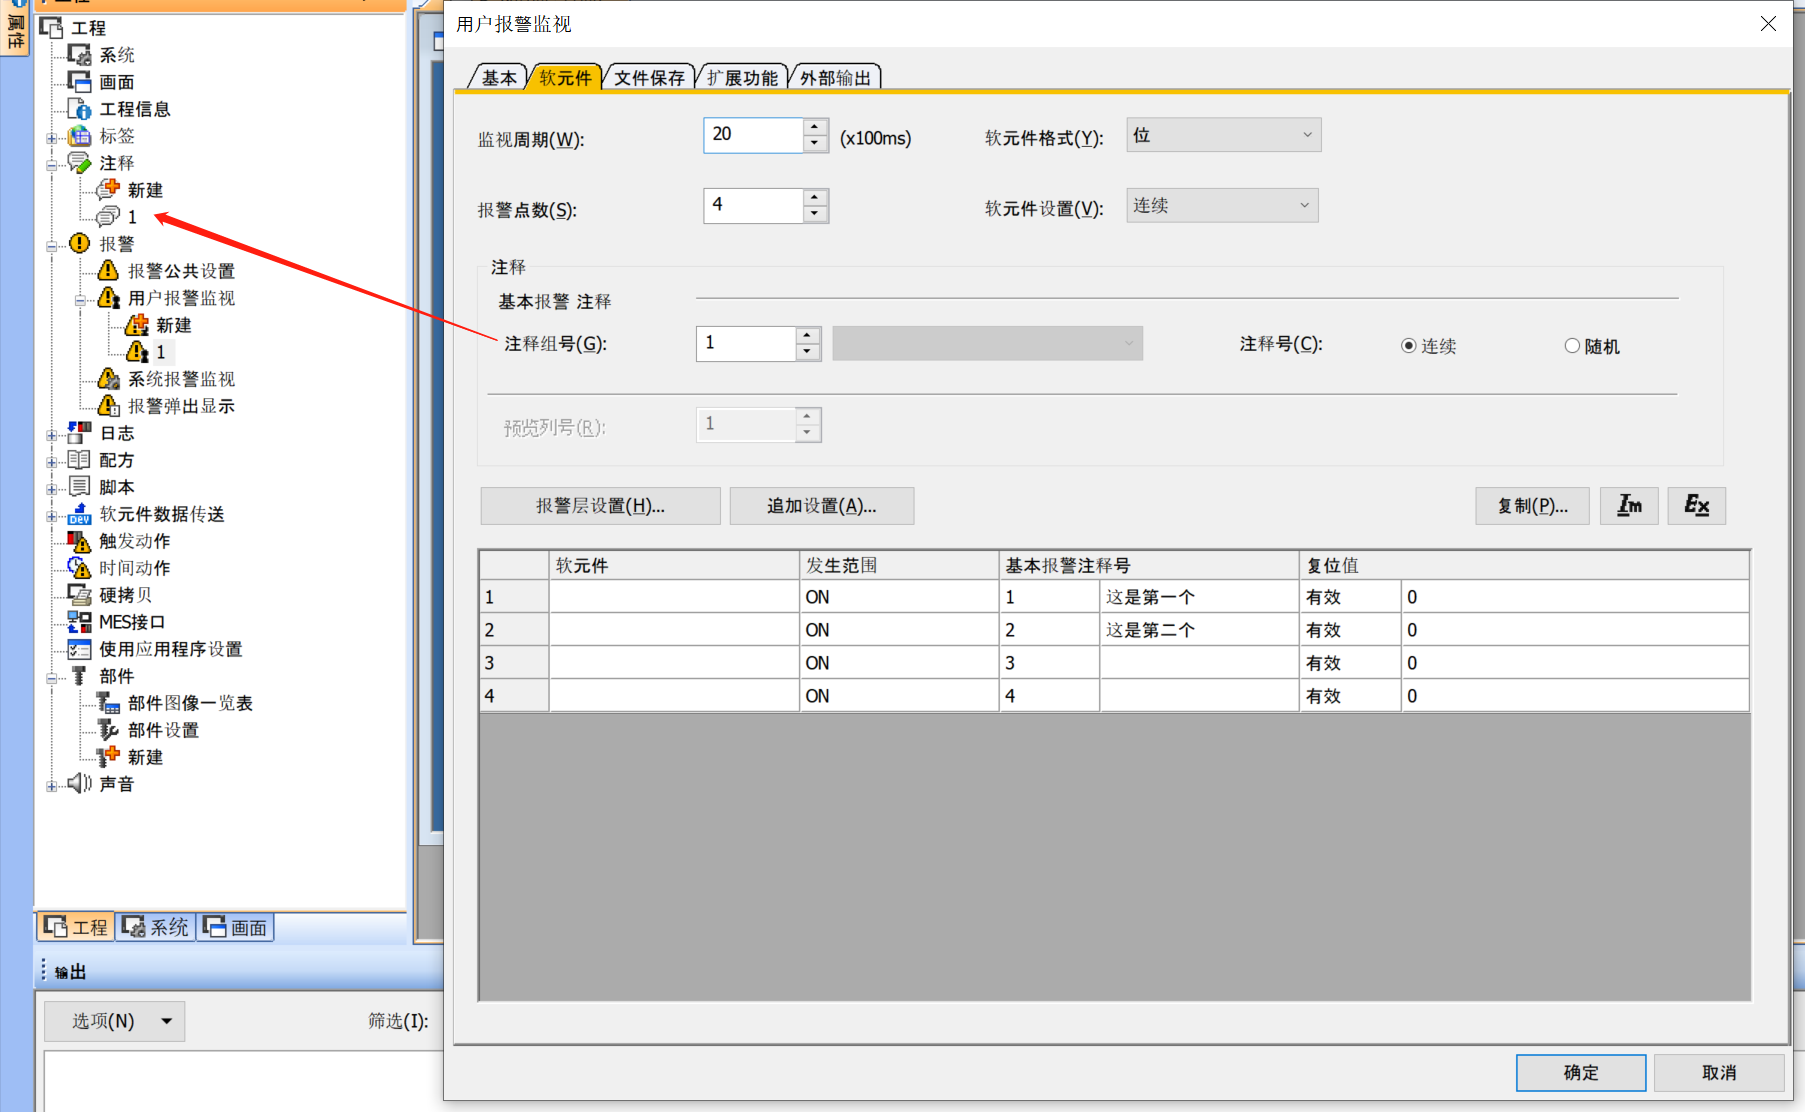Screen dimensions: 1805x1112
Task: Click the 确定 button to confirm
Action: click(x=1580, y=1072)
